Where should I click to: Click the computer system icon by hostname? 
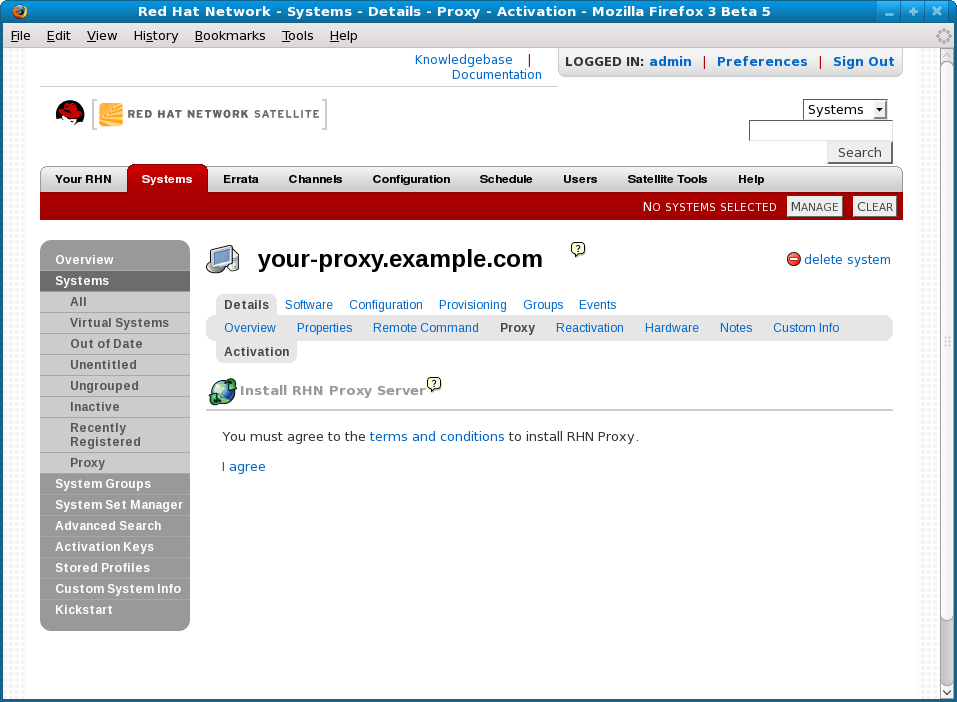click(223, 259)
